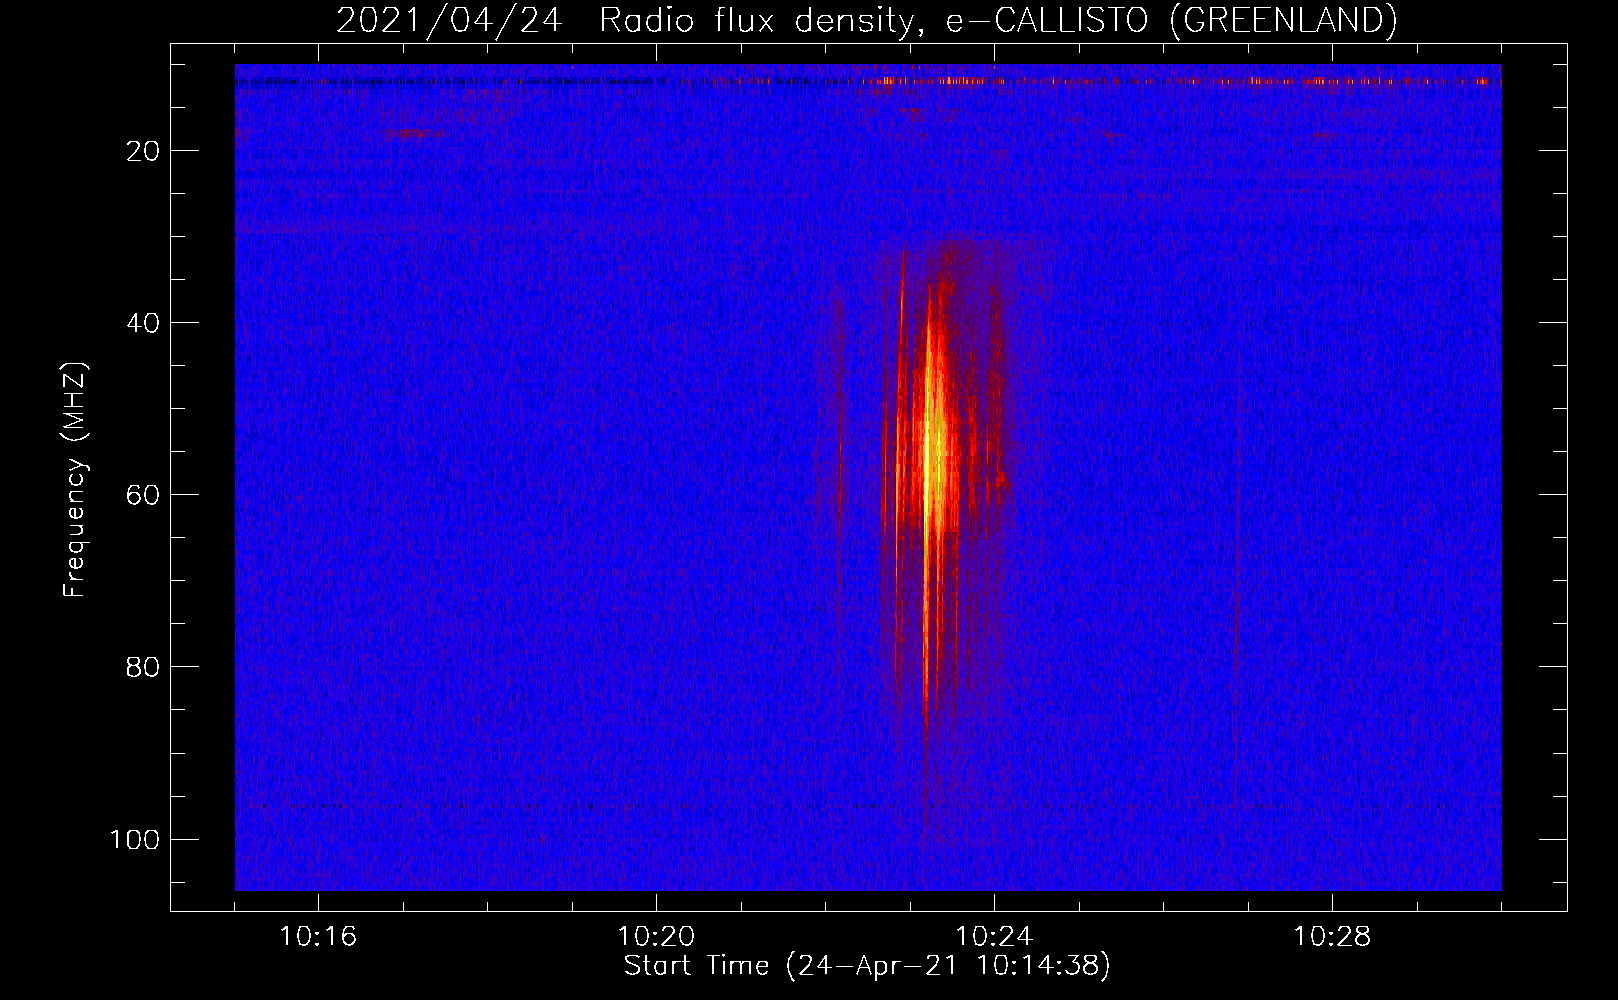Viewport: 1618px width, 1000px height.
Task: Click the 'Frequency (MHZ)' axis label
Action: point(75,479)
